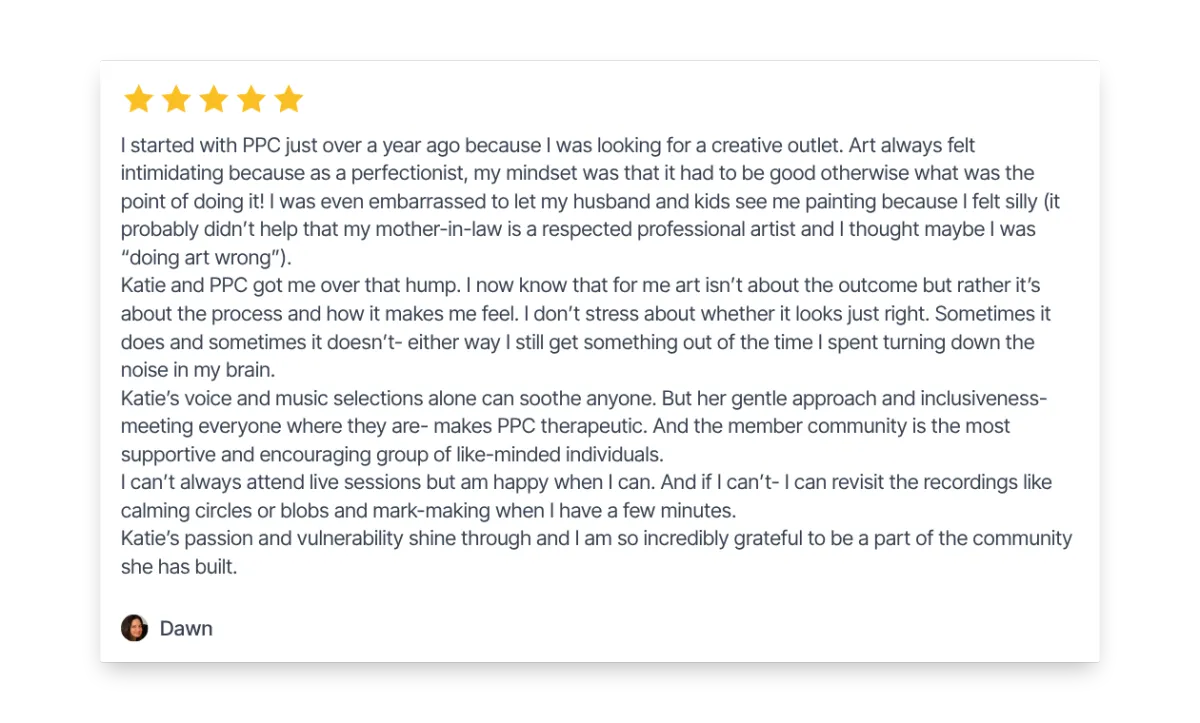Click the text "noise in my brain."

(197, 370)
